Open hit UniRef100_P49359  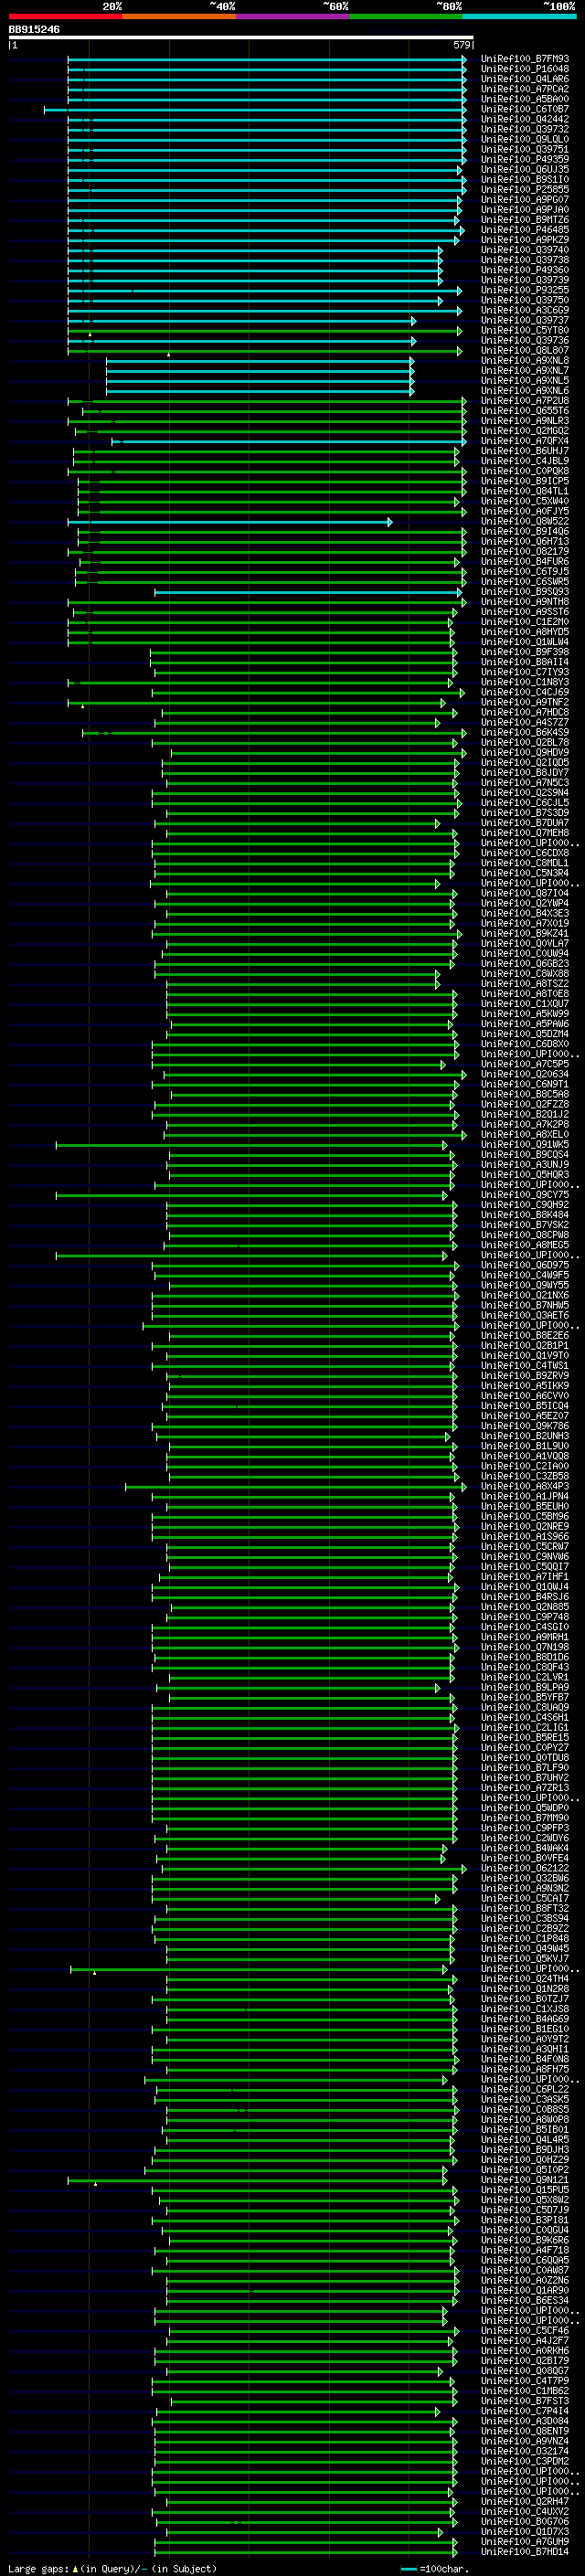(525, 159)
